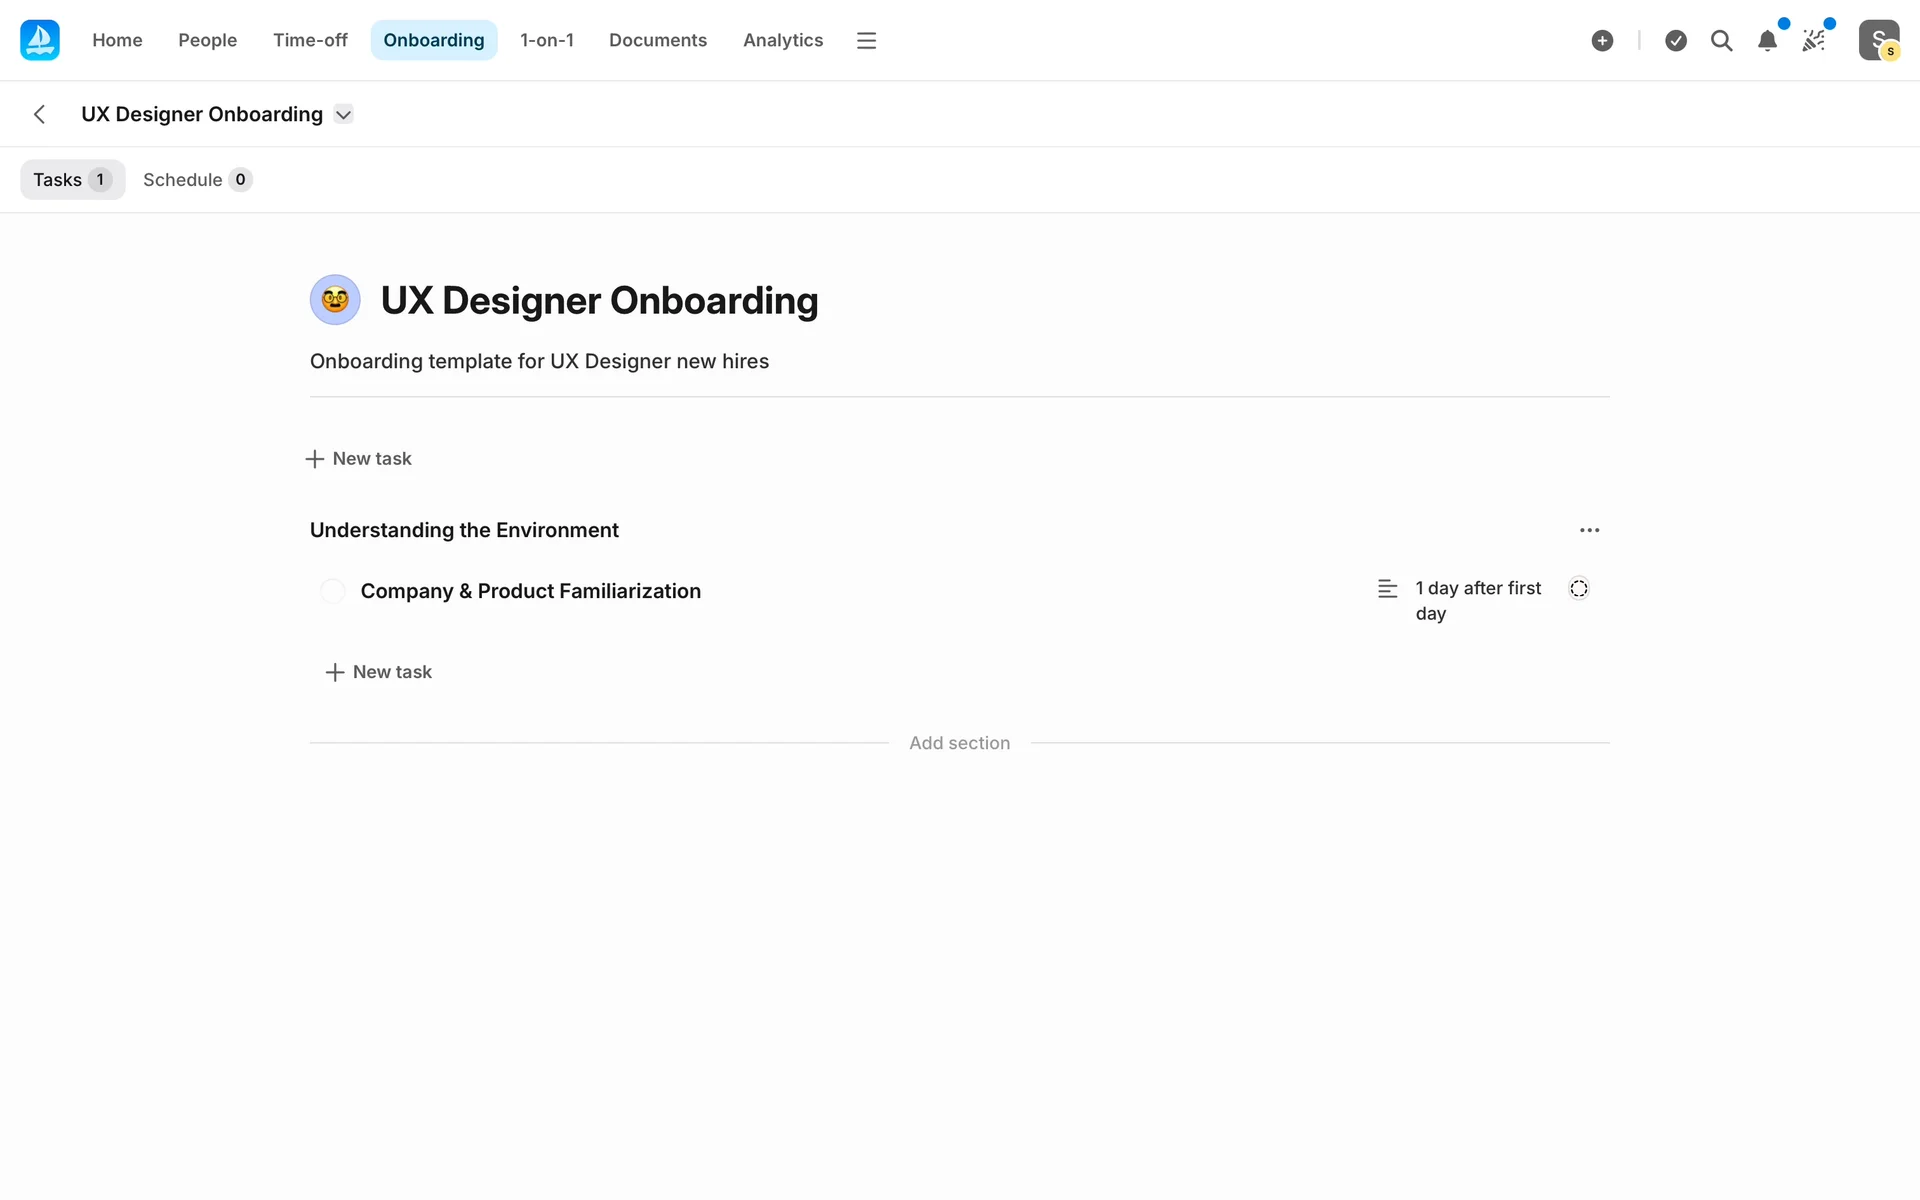Click the plus quick-add icon
Screen dimensions: 1920x1200
tap(1602, 40)
